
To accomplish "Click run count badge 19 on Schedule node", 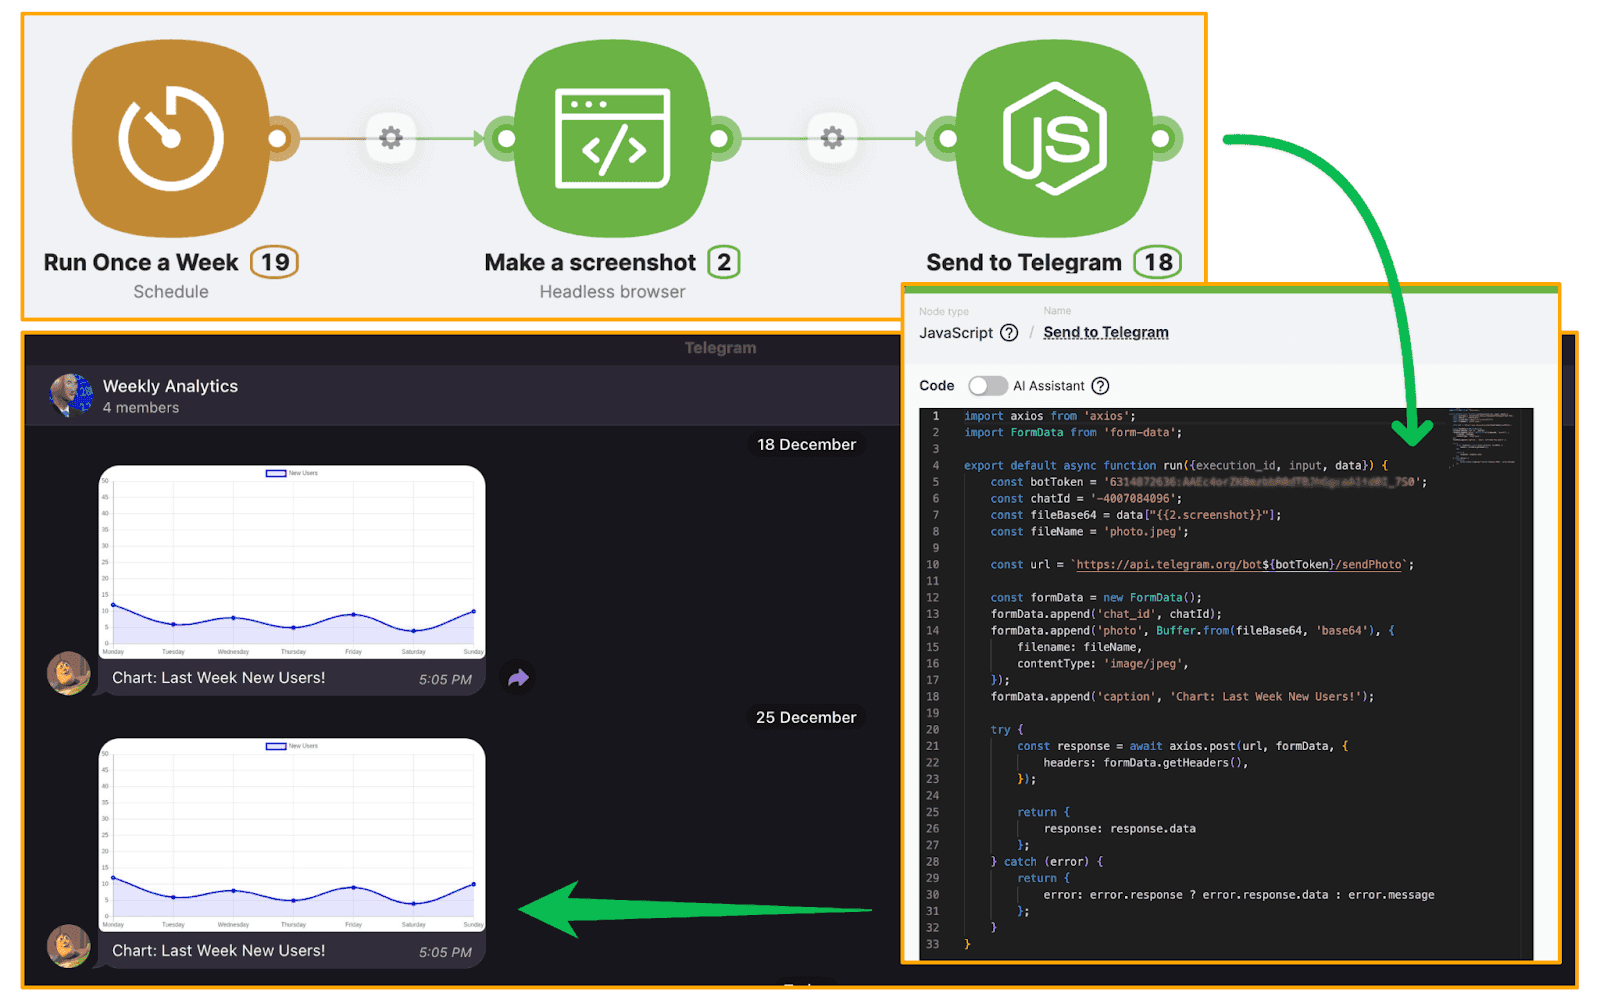I will point(274,262).
